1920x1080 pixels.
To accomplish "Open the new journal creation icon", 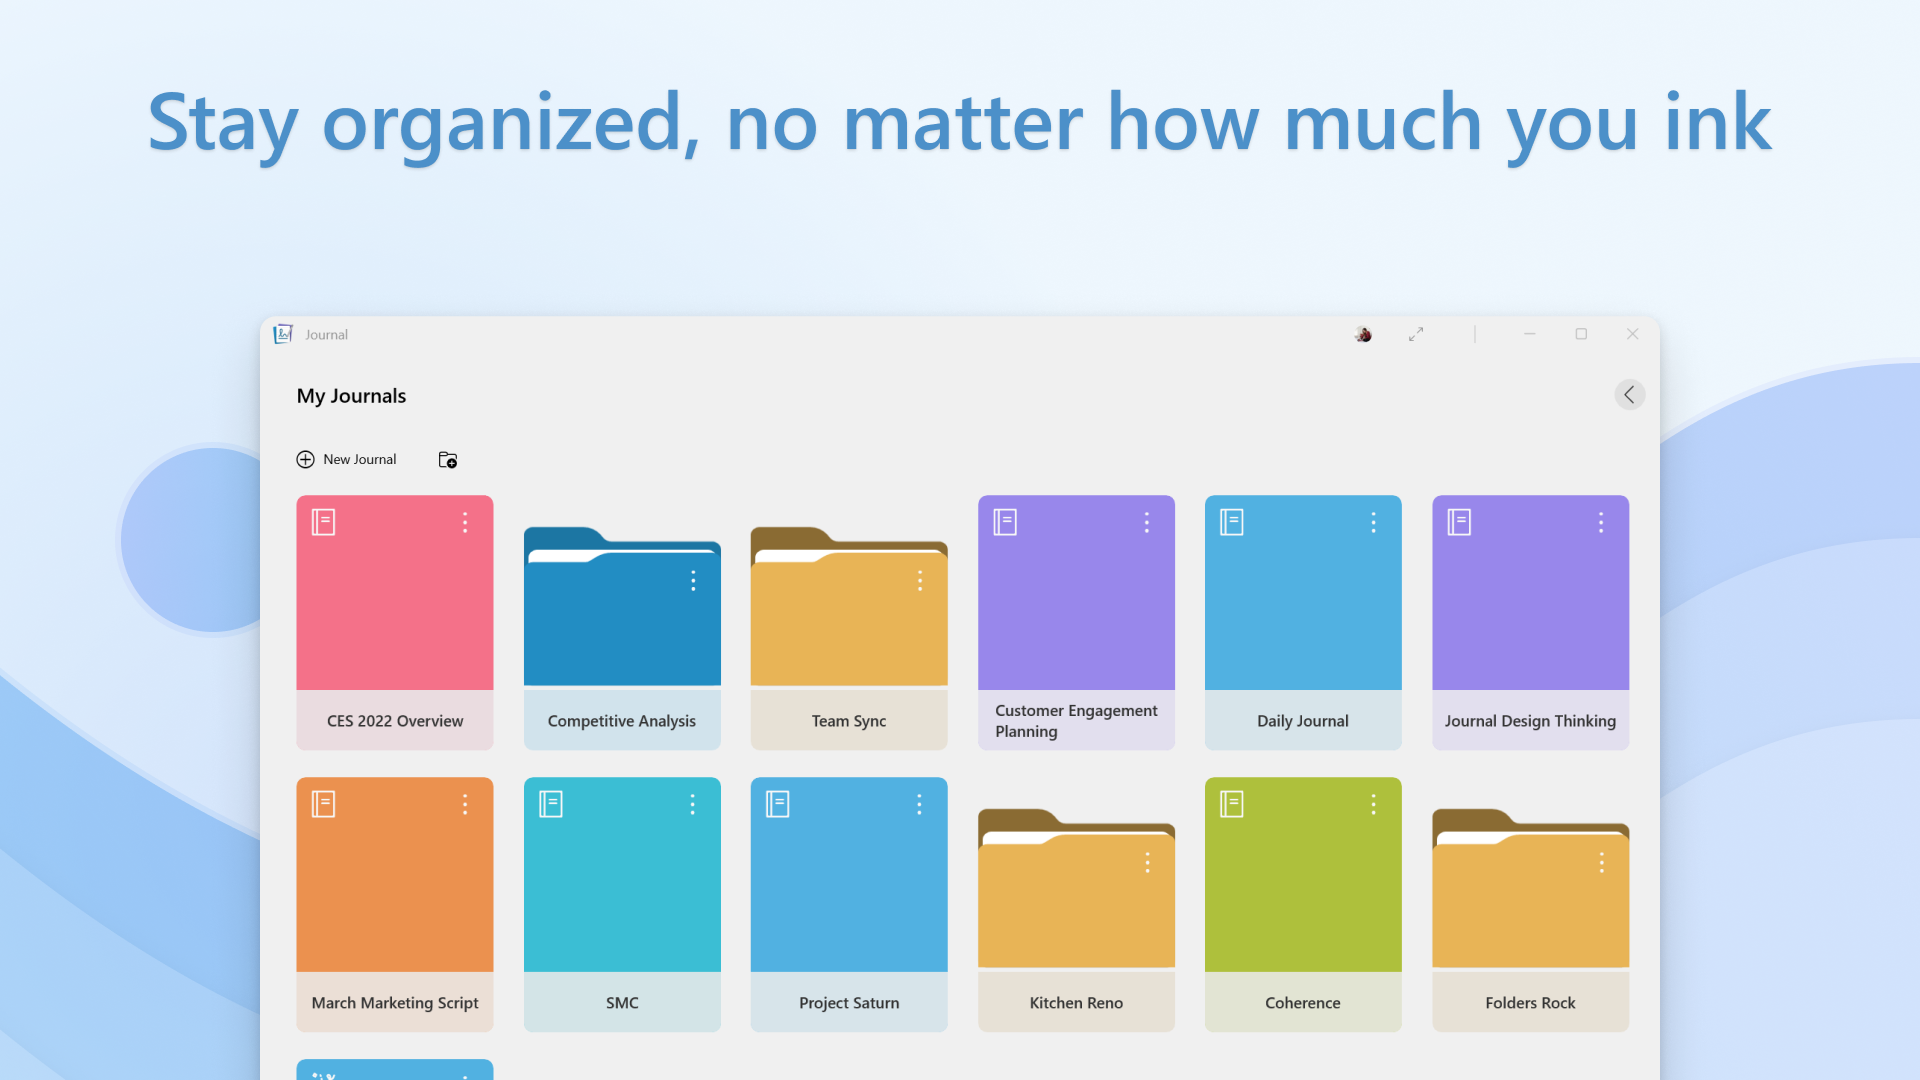I will [303, 459].
